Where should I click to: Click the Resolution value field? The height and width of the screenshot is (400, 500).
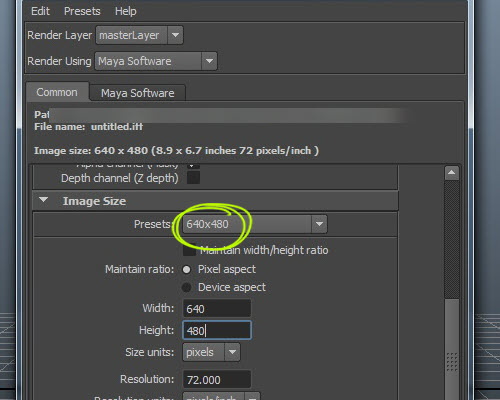click(x=217, y=379)
